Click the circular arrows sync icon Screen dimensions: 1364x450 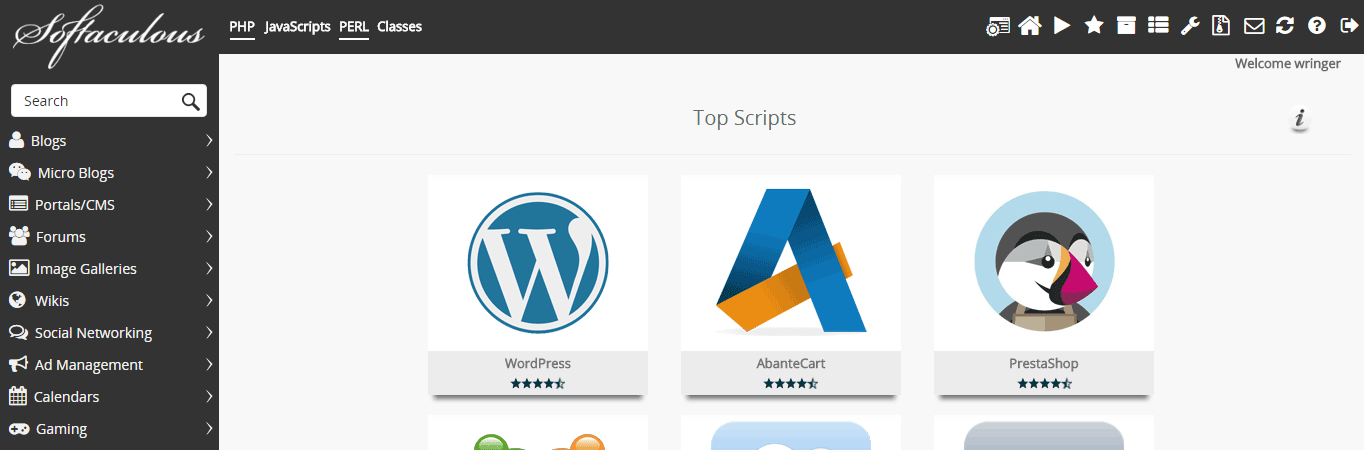[x=1285, y=26]
